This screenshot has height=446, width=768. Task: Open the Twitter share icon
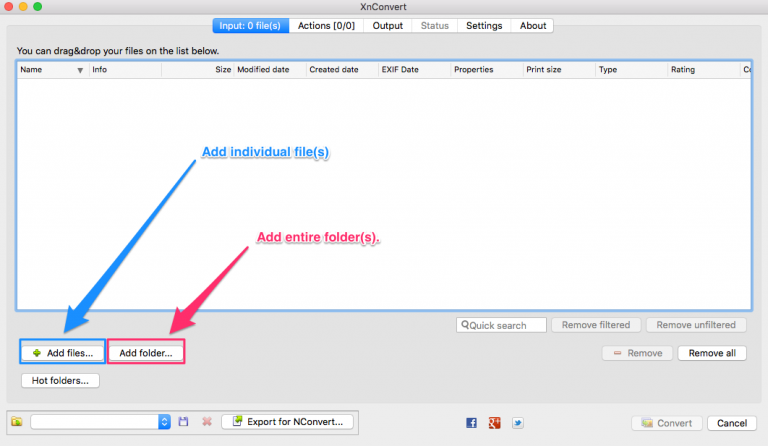[x=518, y=423]
